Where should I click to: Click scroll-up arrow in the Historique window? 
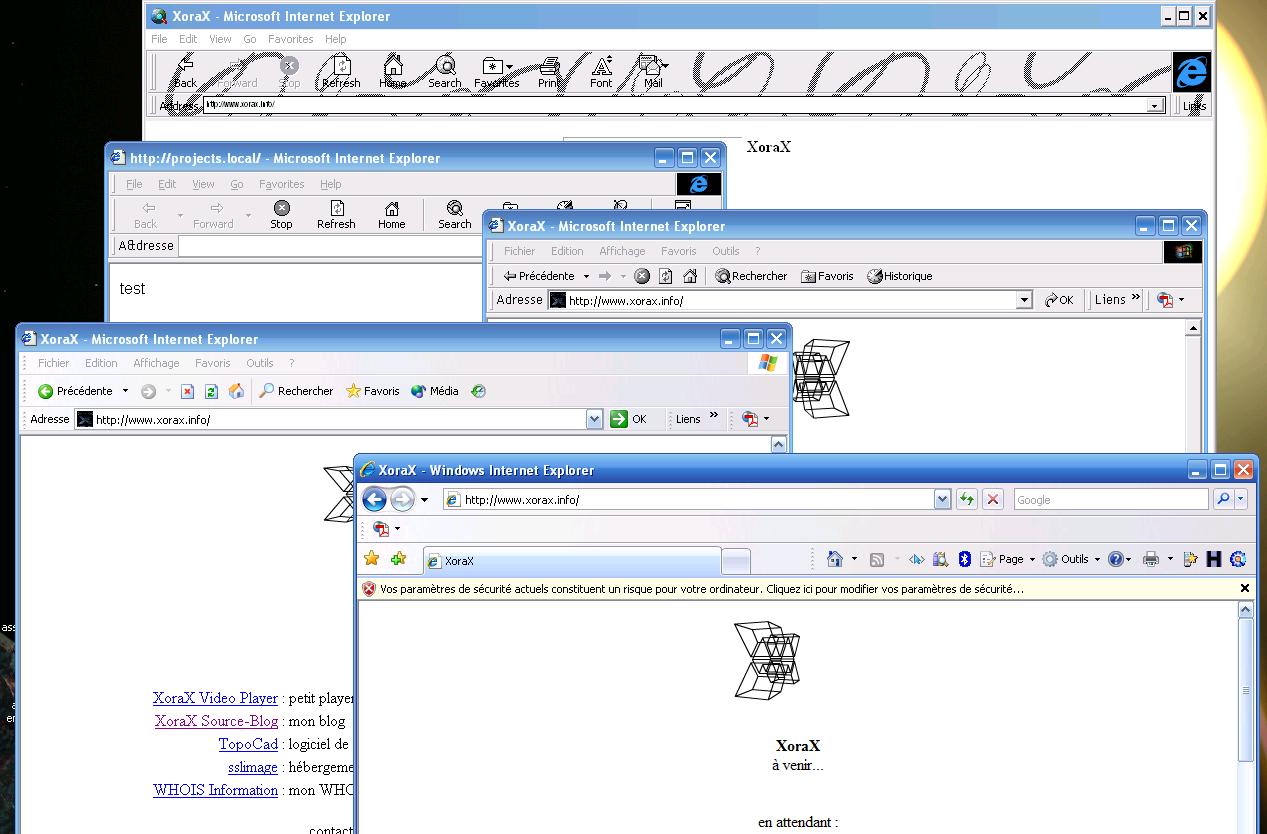click(1193, 328)
